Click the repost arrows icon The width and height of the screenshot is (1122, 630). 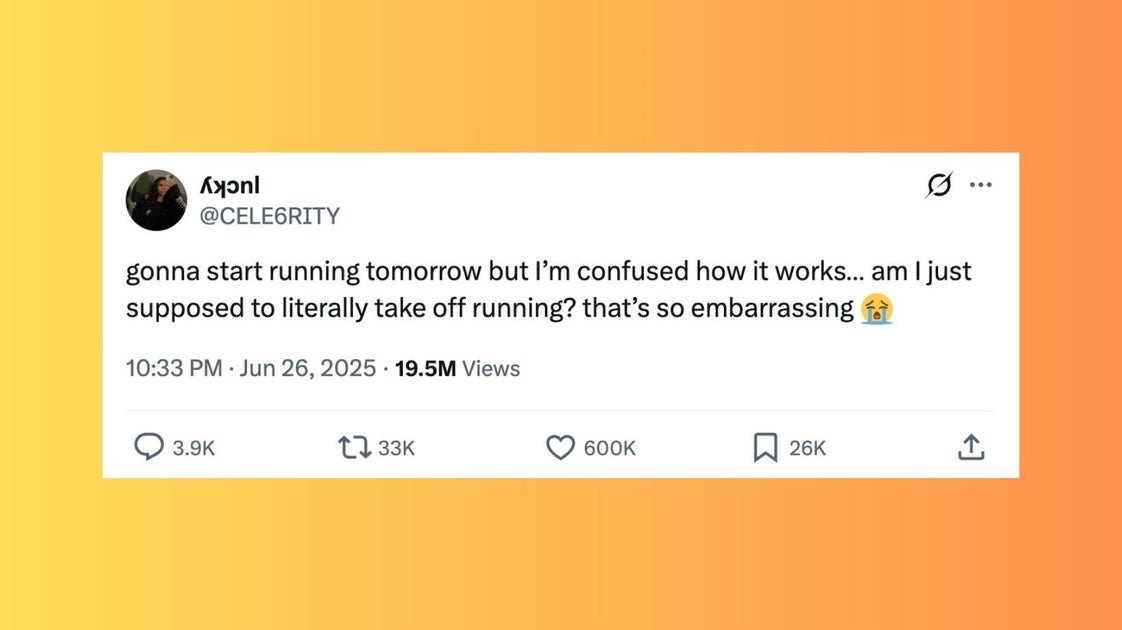355,448
